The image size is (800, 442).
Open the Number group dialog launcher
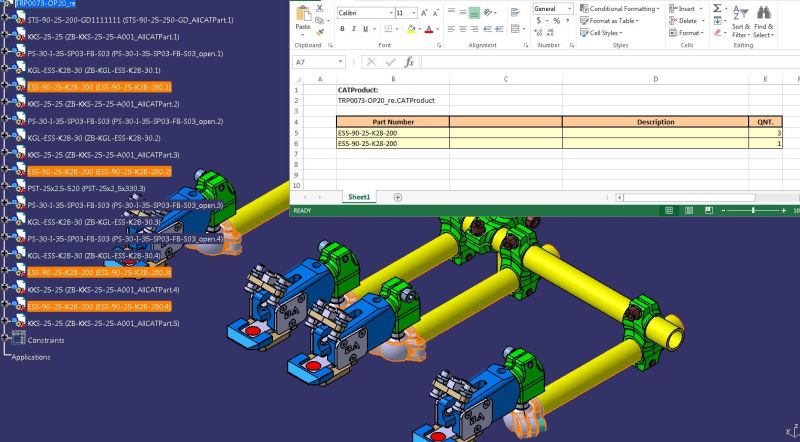pos(571,45)
